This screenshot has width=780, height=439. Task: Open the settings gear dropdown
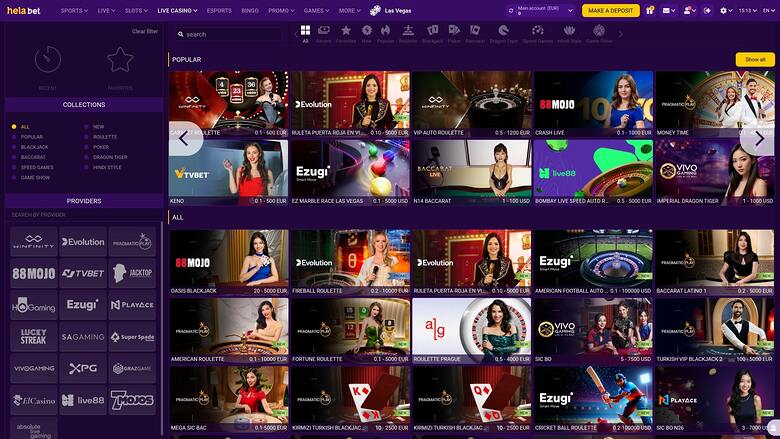point(726,10)
